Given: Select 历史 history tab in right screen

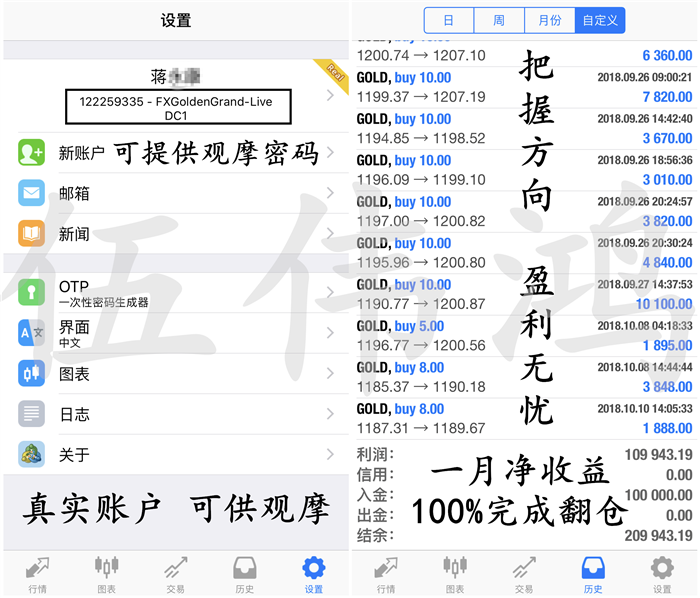Looking at the screenshot, I should (x=593, y=575).
